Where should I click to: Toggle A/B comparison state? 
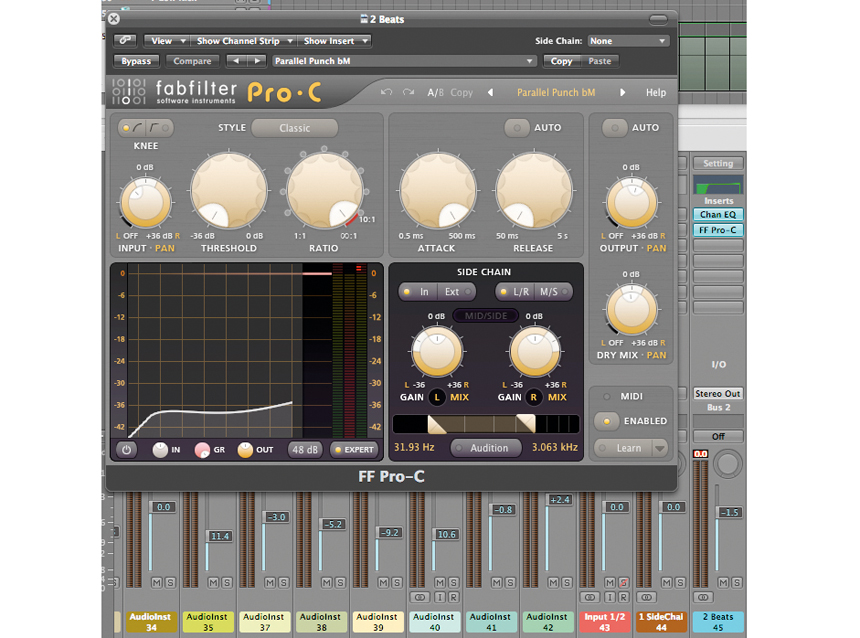pyautogui.click(x=435, y=93)
